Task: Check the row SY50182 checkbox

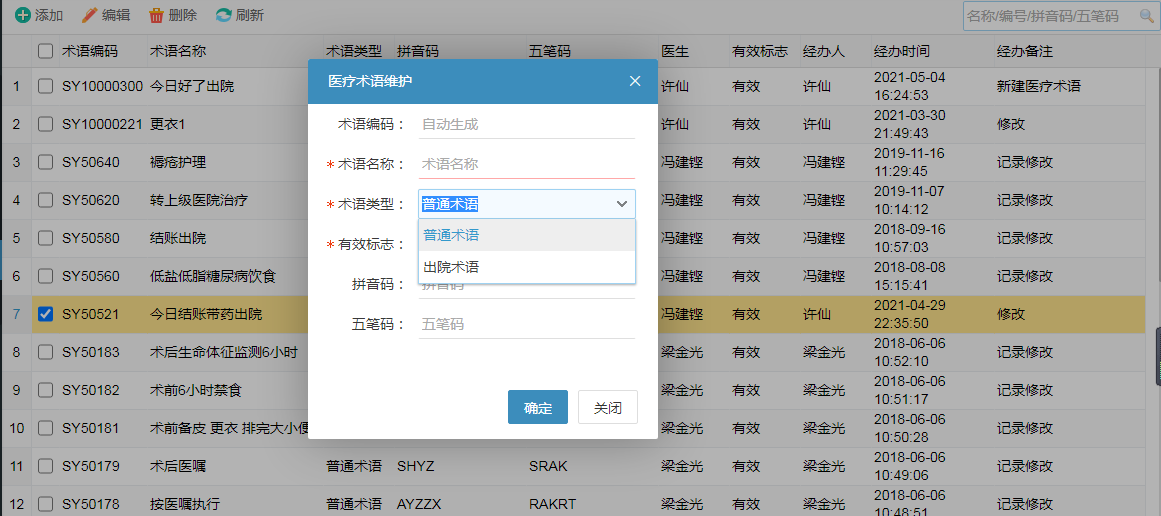Action: (46, 389)
